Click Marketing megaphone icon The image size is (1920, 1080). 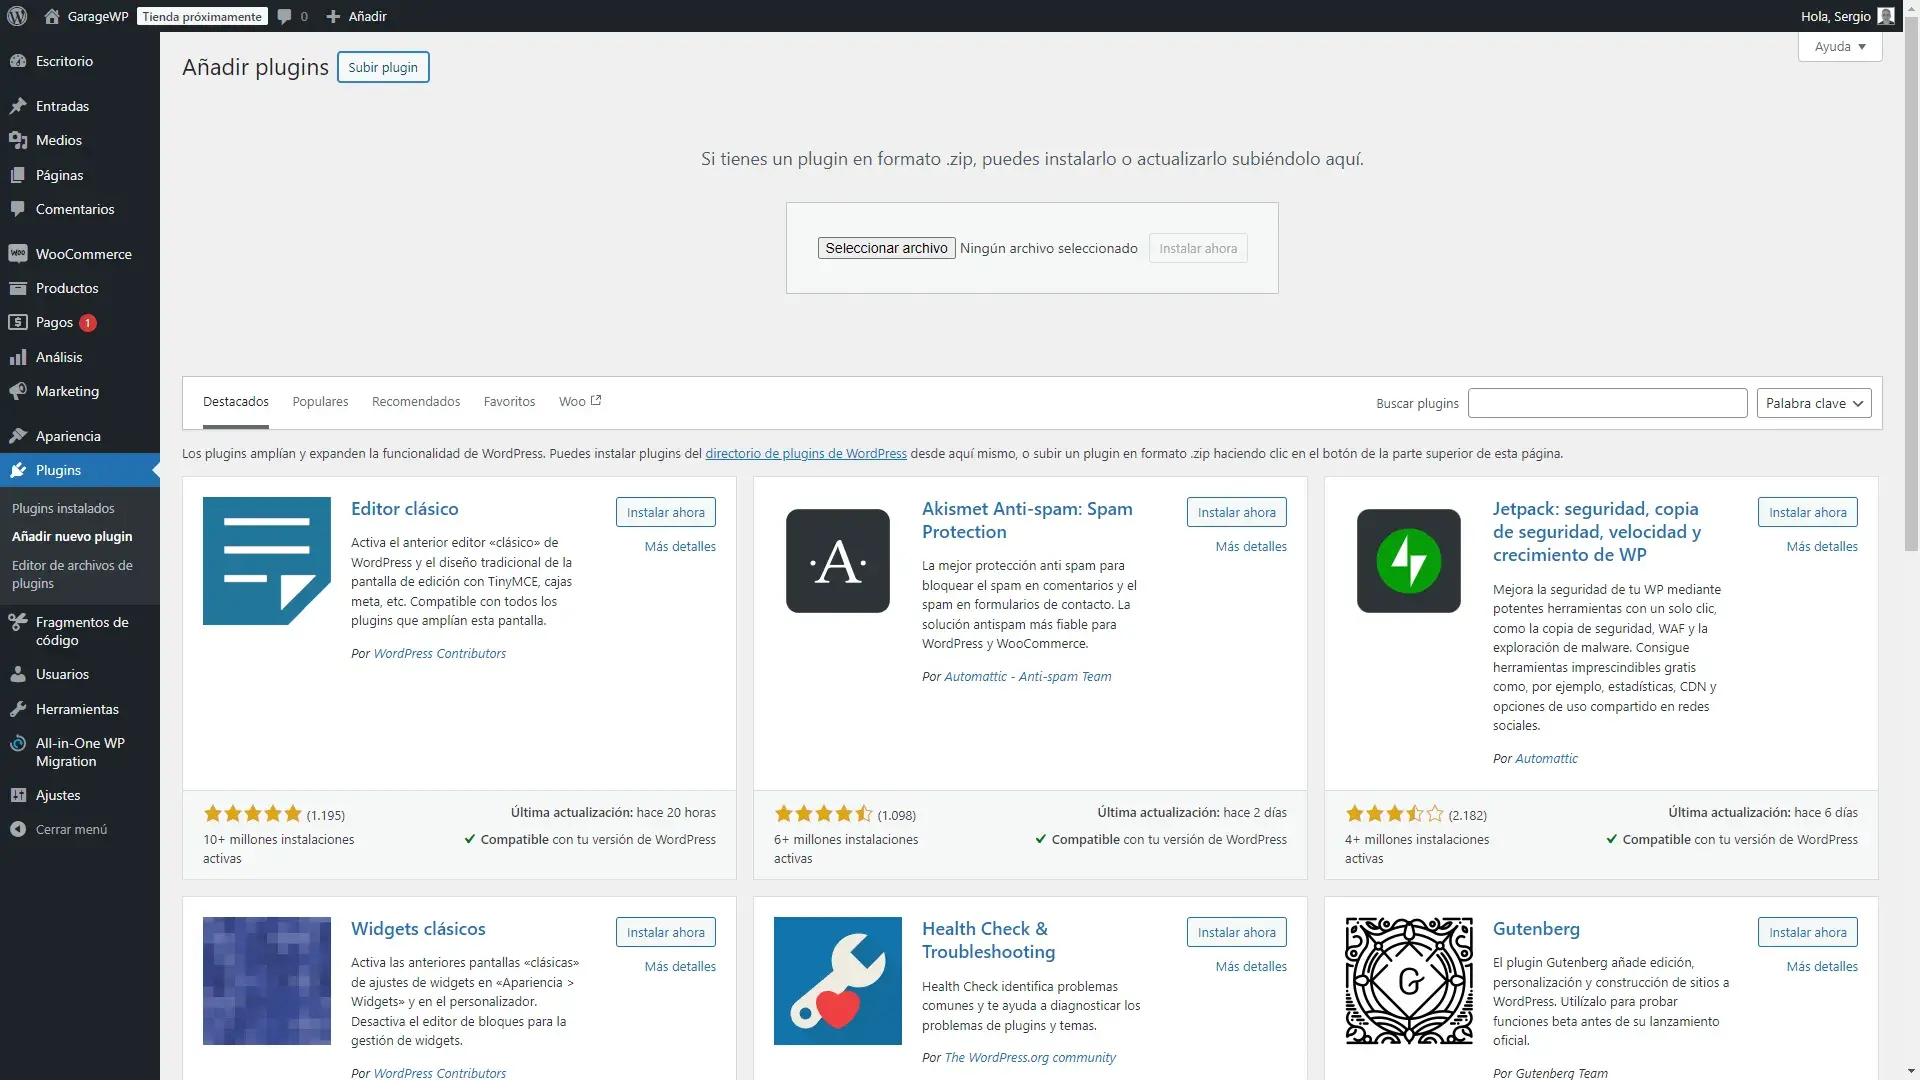18,391
